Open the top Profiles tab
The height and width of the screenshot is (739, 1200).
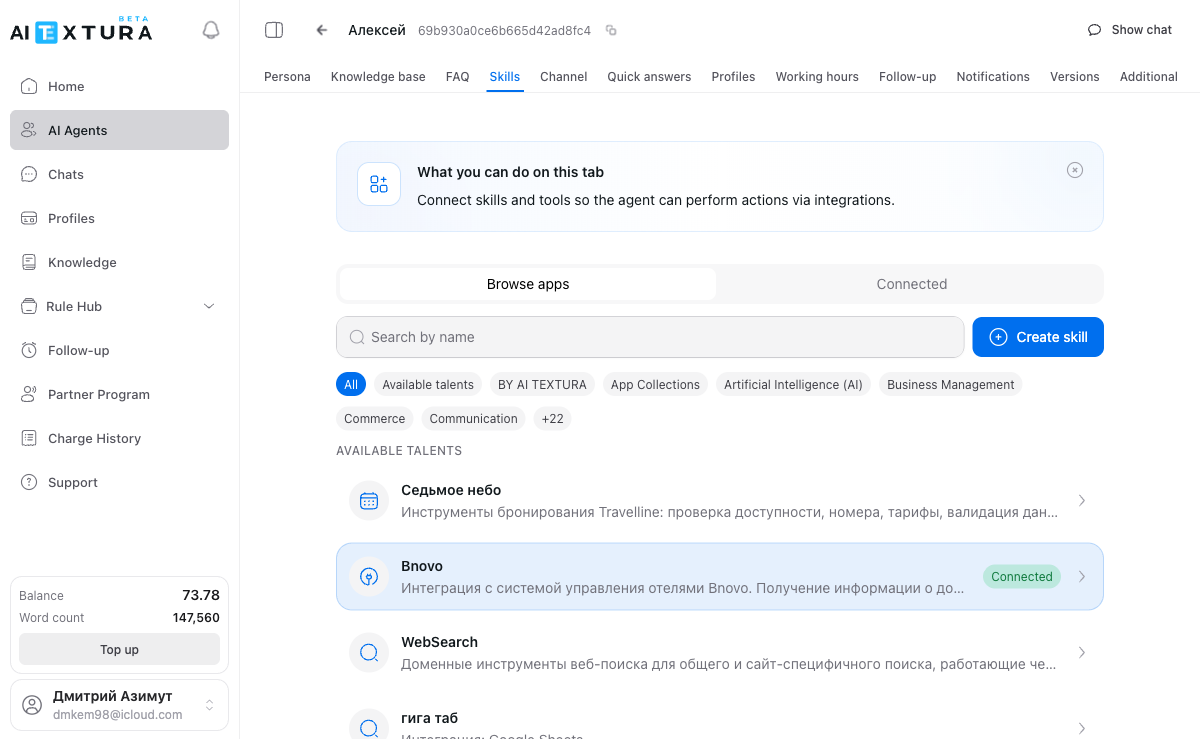[733, 76]
